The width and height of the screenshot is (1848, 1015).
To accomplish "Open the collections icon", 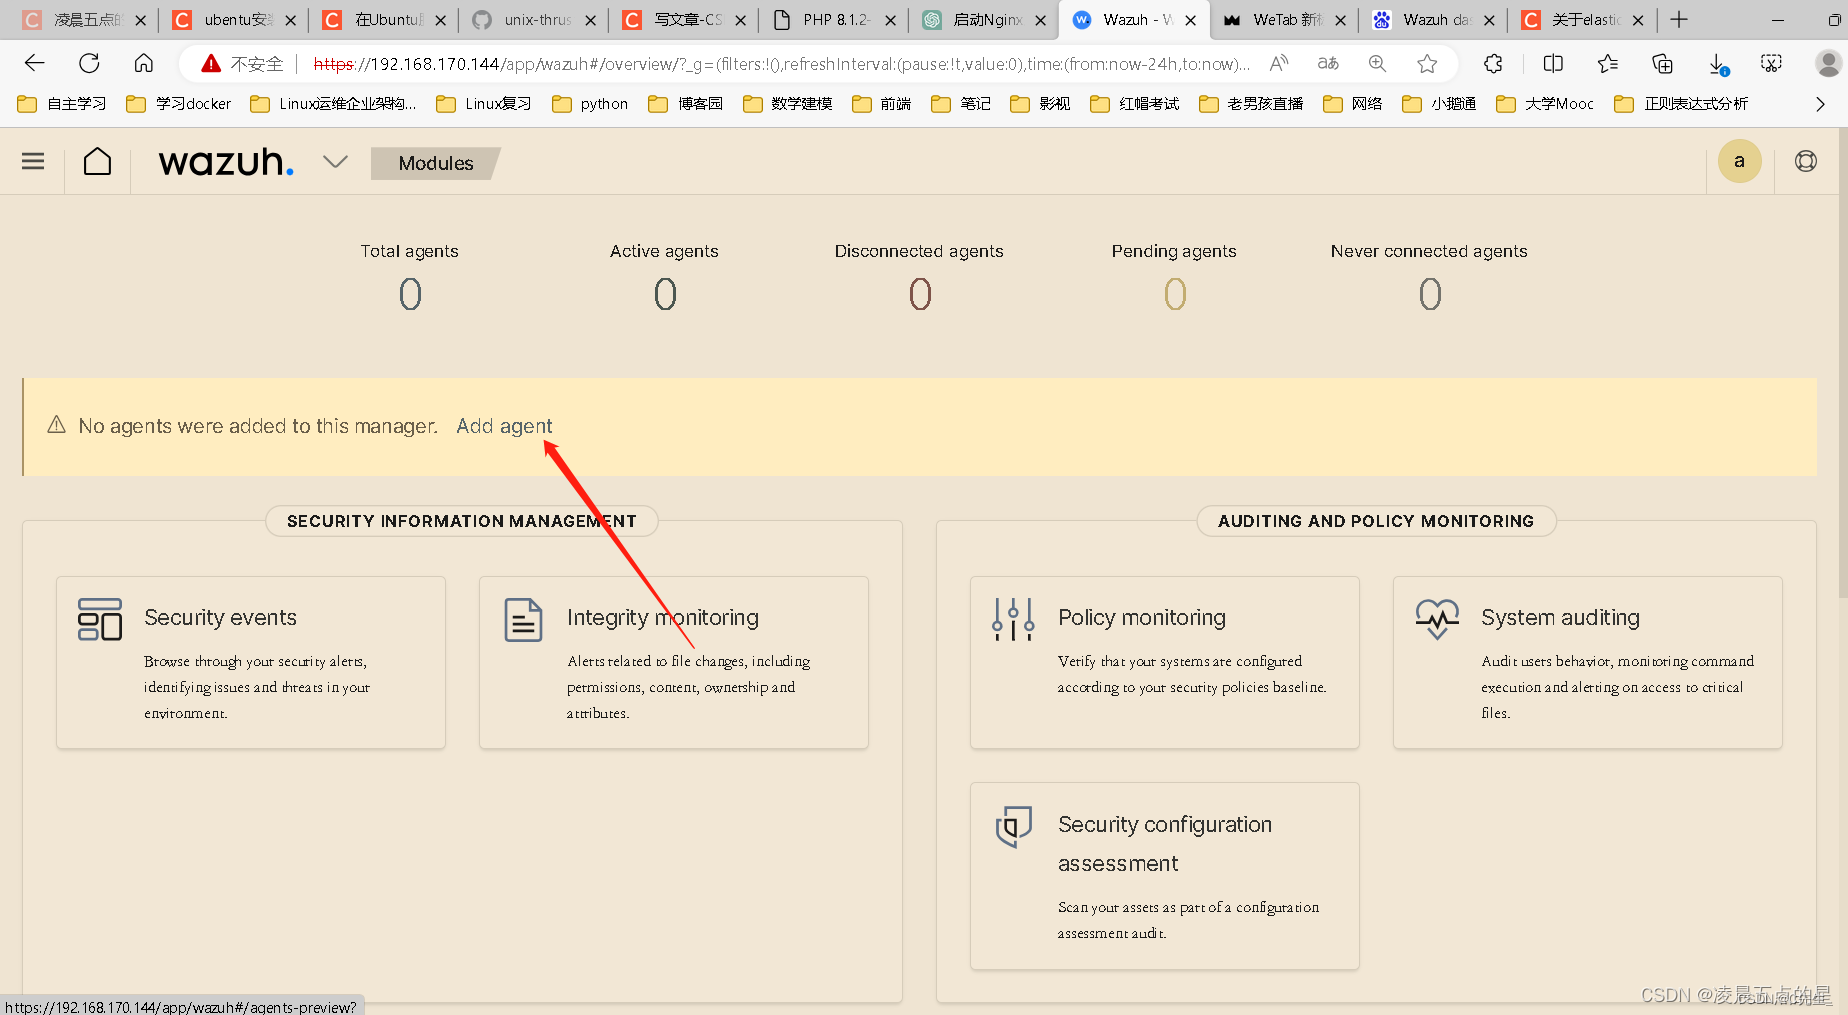I will [x=1662, y=63].
